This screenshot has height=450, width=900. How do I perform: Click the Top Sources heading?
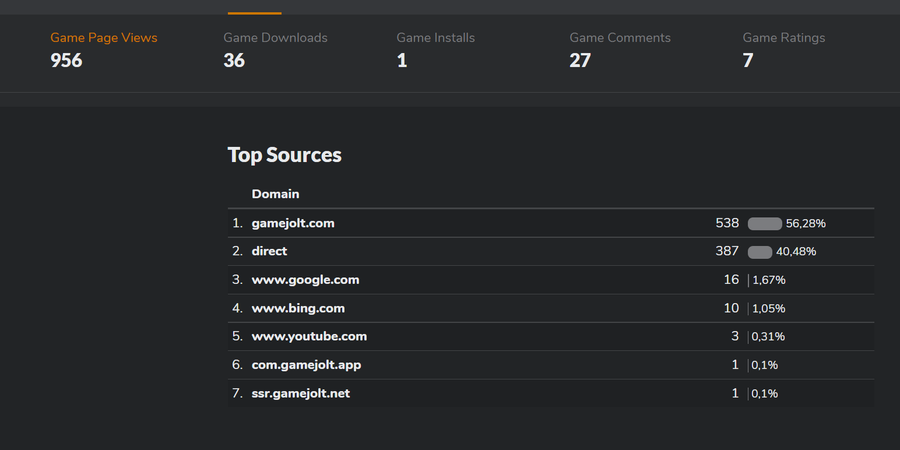click(284, 155)
